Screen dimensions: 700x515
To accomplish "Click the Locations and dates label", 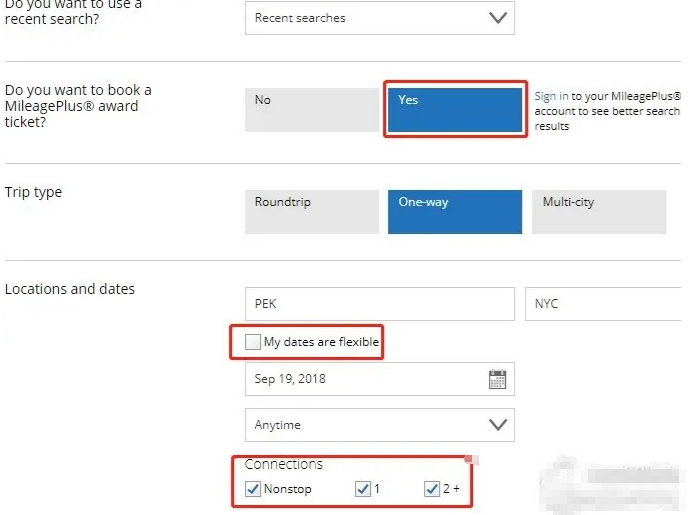I will click(70, 289).
